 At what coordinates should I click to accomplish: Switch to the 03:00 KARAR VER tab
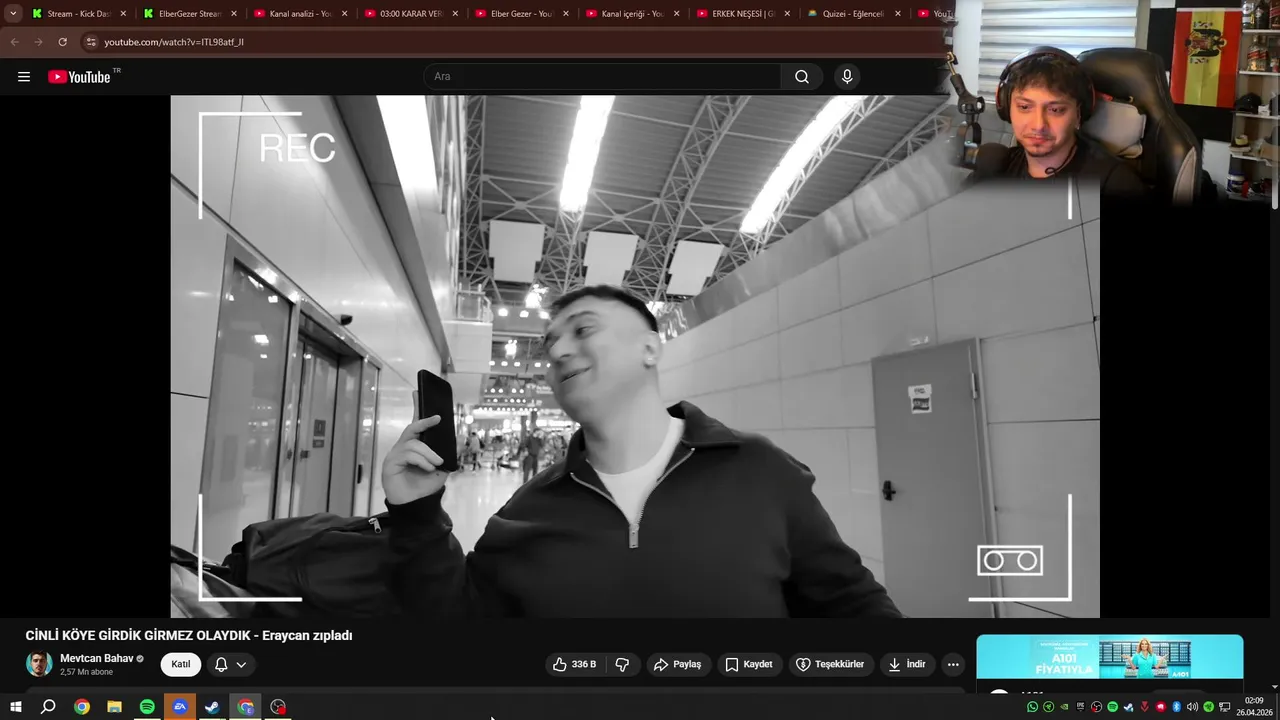(x=411, y=14)
